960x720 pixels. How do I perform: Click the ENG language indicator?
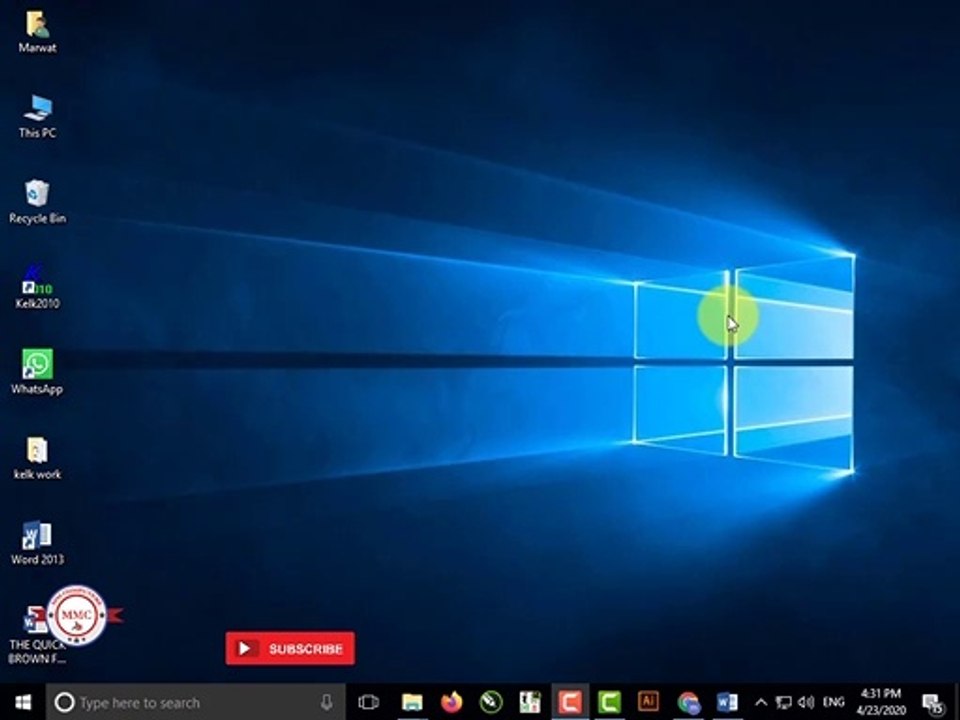point(833,702)
